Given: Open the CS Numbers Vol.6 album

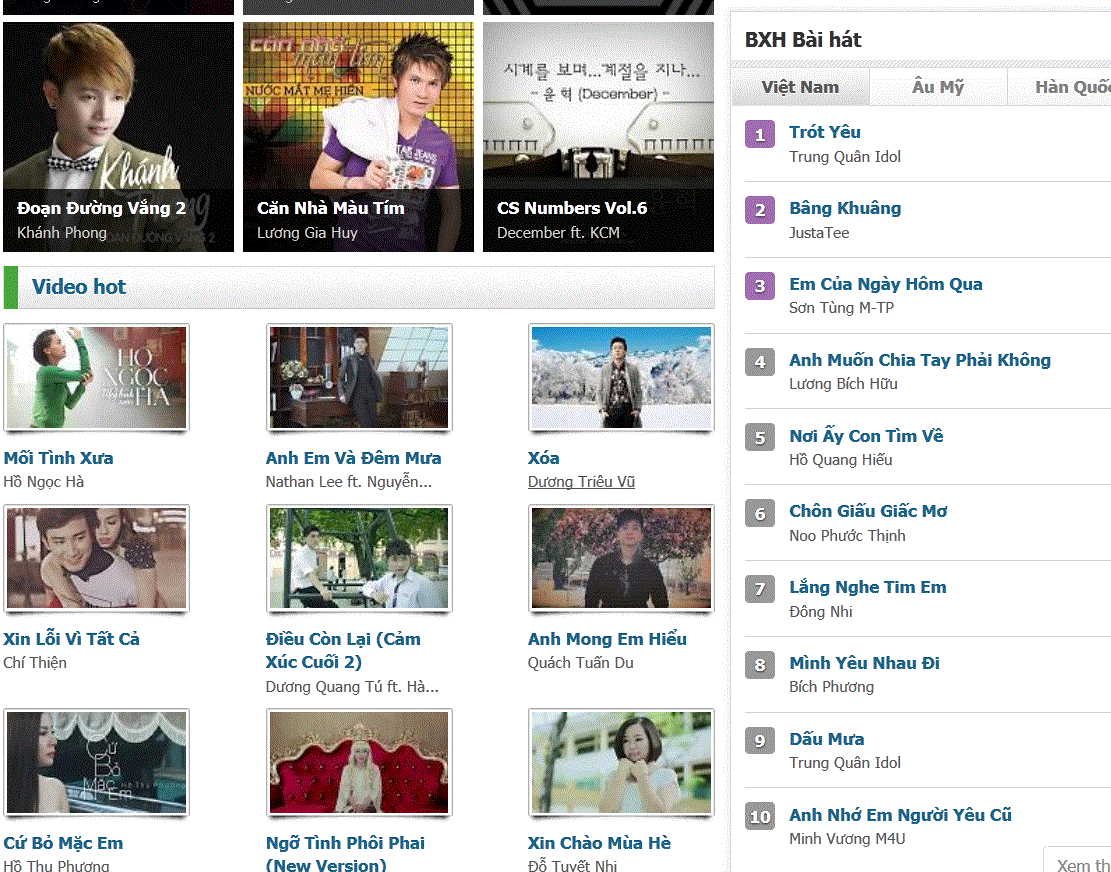Looking at the screenshot, I should click(x=598, y=137).
